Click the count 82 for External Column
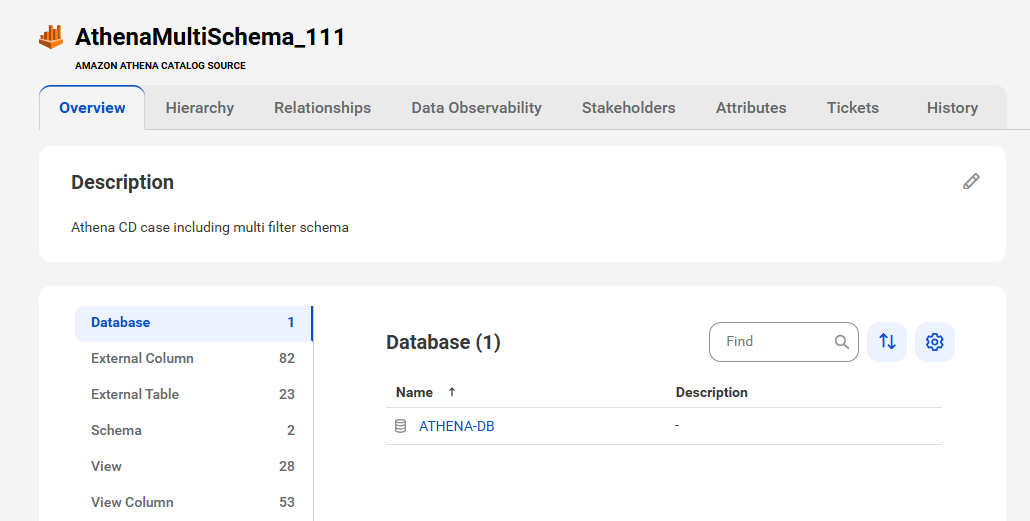Viewport: 1030px width, 521px height. [286, 359]
